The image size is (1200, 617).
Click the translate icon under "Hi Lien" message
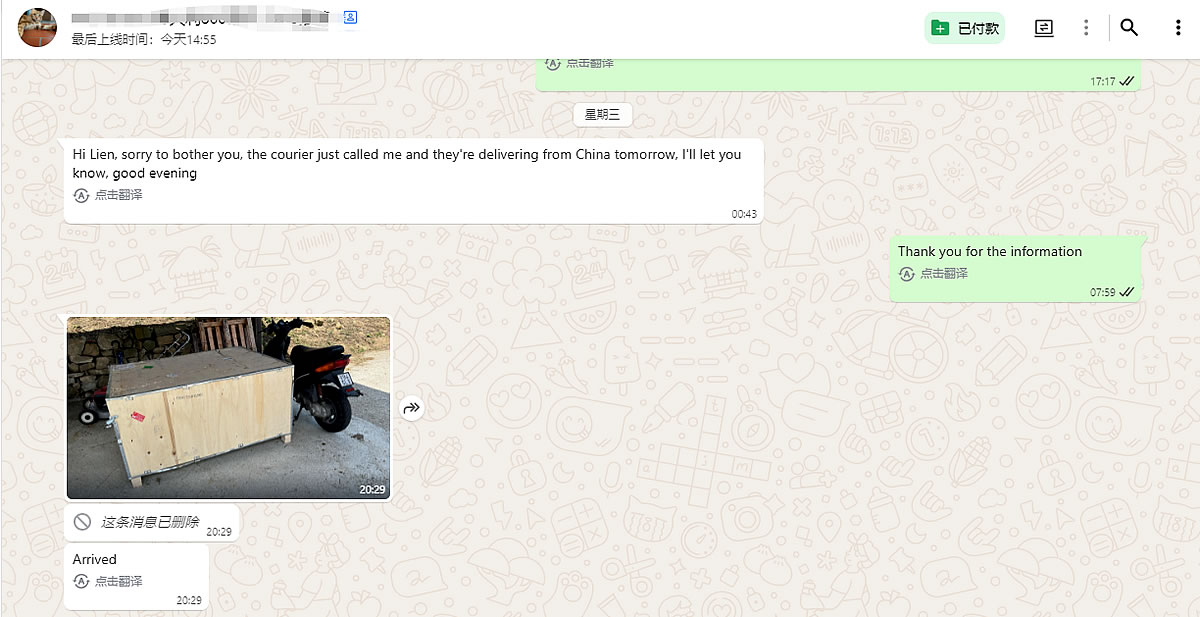[x=82, y=195]
